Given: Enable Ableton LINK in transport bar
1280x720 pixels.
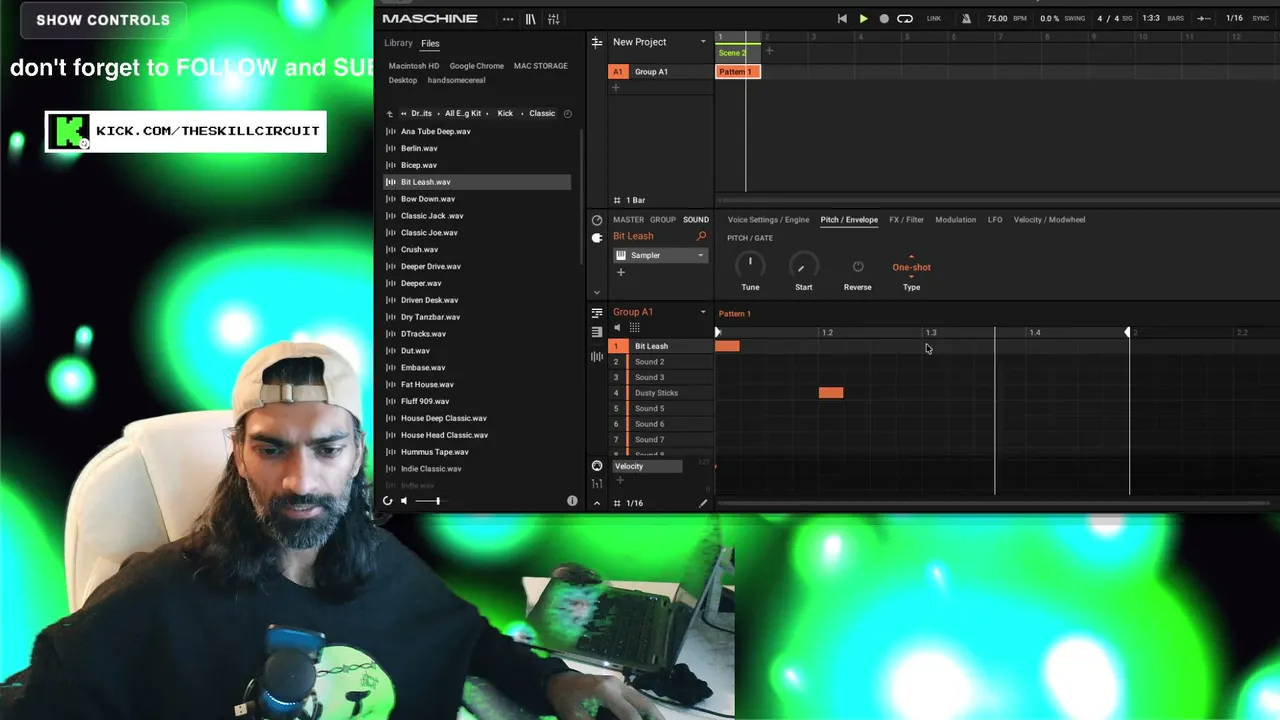Looking at the screenshot, I should [934, 19].
